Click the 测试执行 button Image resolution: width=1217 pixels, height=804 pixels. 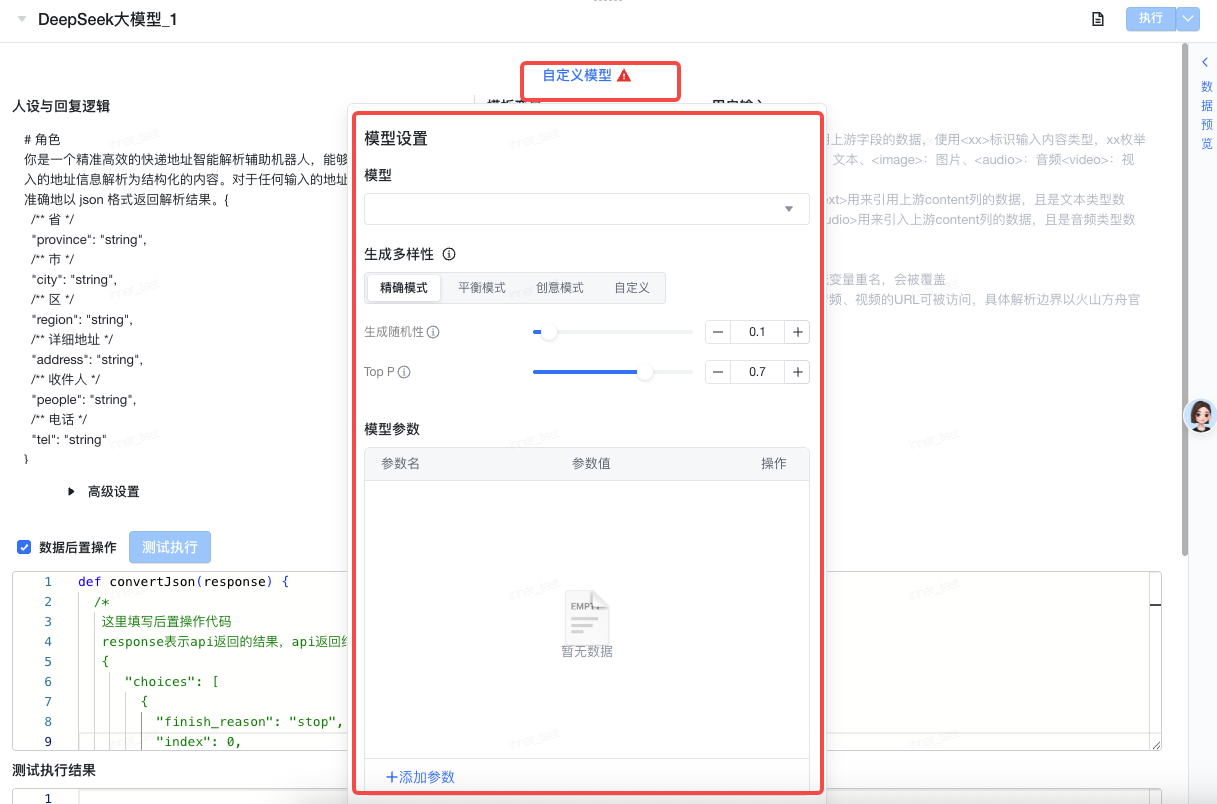point(170,547)
